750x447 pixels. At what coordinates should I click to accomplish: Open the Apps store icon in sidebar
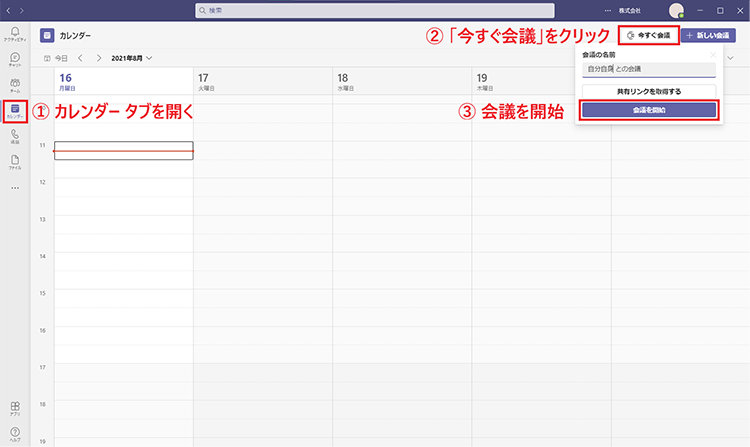(15, 408)
